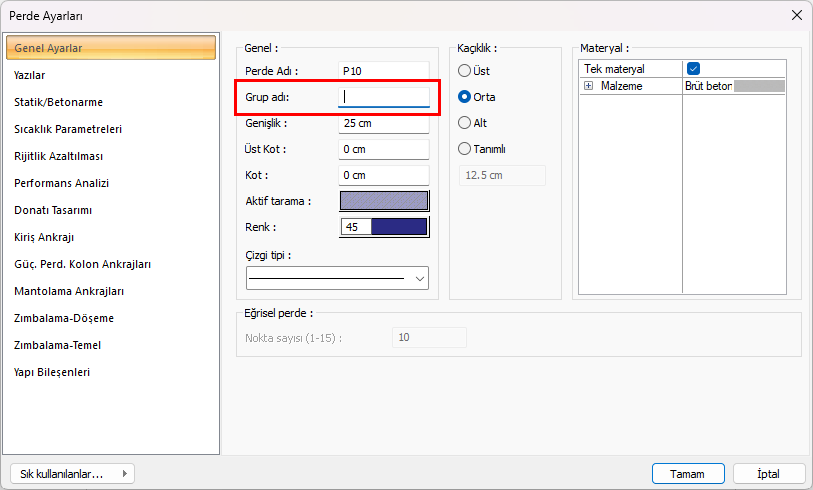The width and height of the screenshot is (813, 490).
Task: Select the Alt eccentricity option
Action: click(x=464, y=123)
